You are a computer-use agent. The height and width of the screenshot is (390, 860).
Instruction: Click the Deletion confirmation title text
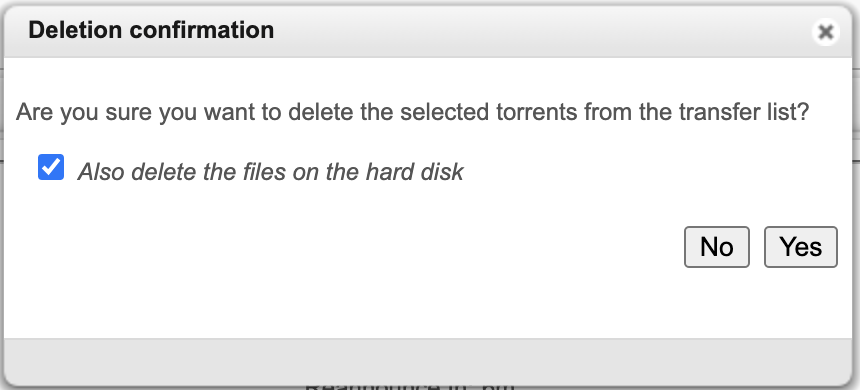(151, 30)
